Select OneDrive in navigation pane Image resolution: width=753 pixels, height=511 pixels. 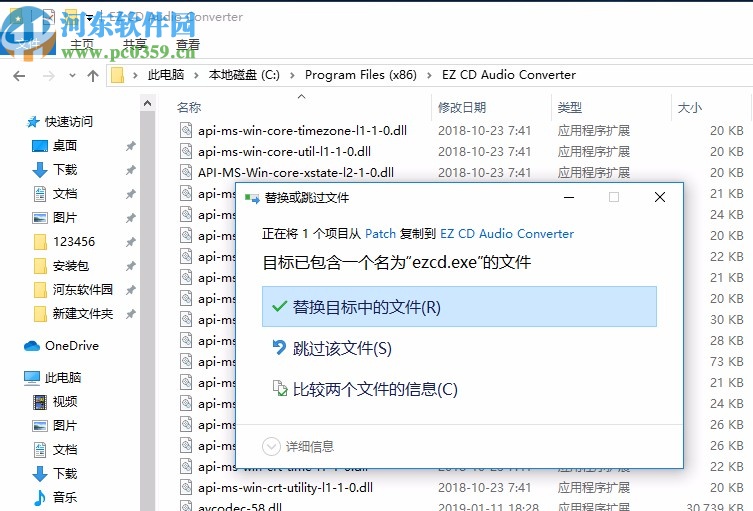click(72, 346)
